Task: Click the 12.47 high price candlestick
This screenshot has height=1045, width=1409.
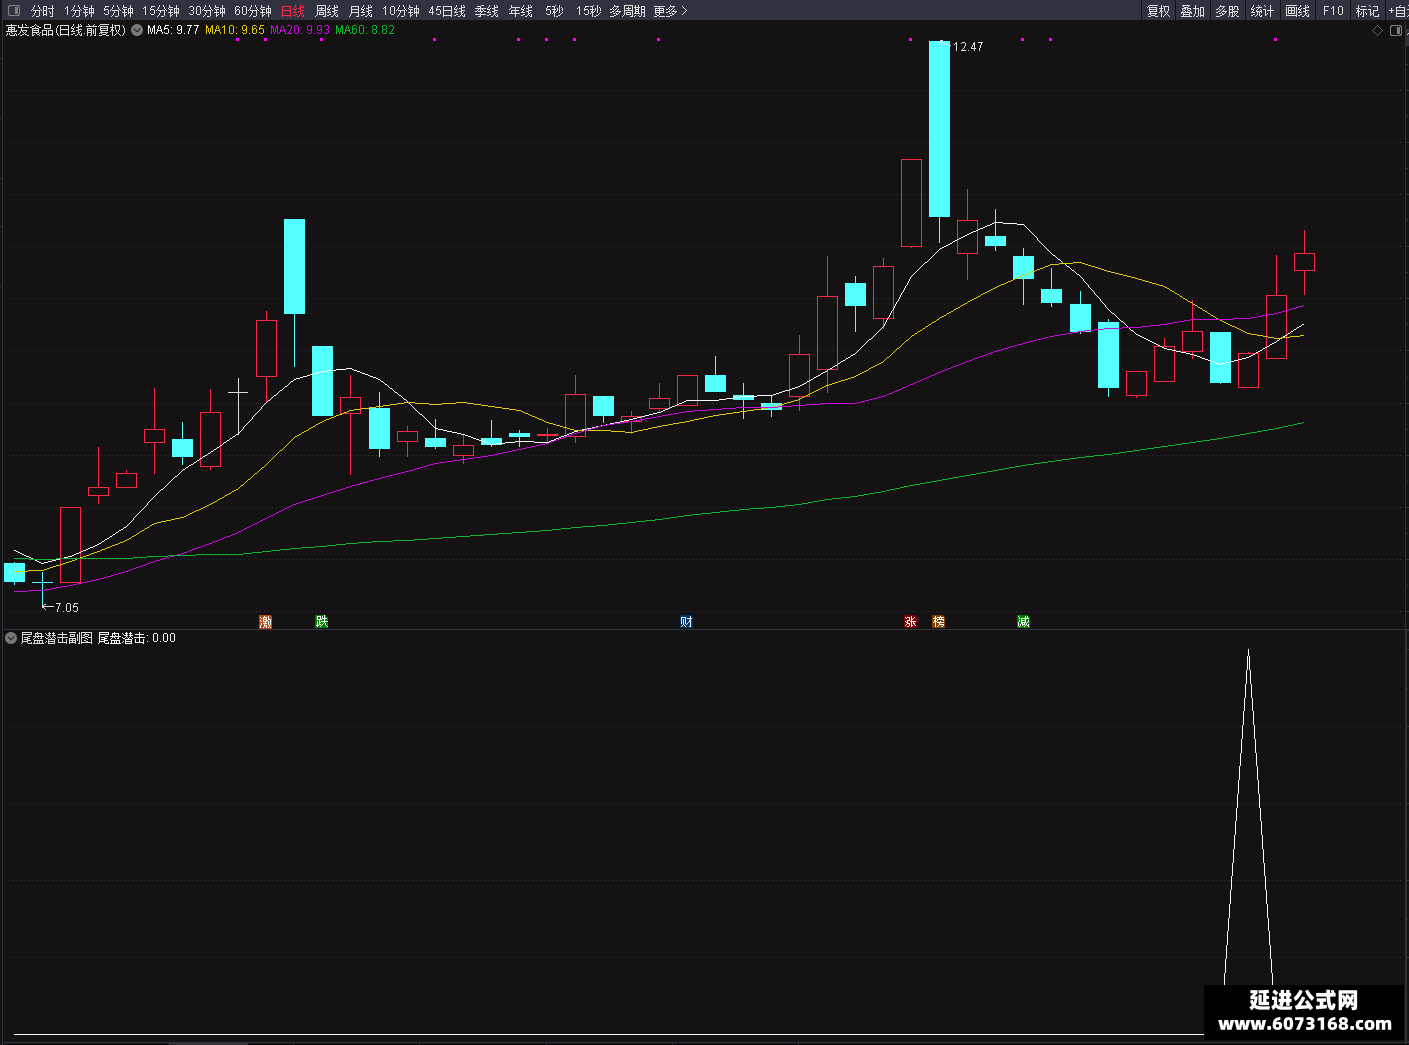Action: [x=939, y=129]
